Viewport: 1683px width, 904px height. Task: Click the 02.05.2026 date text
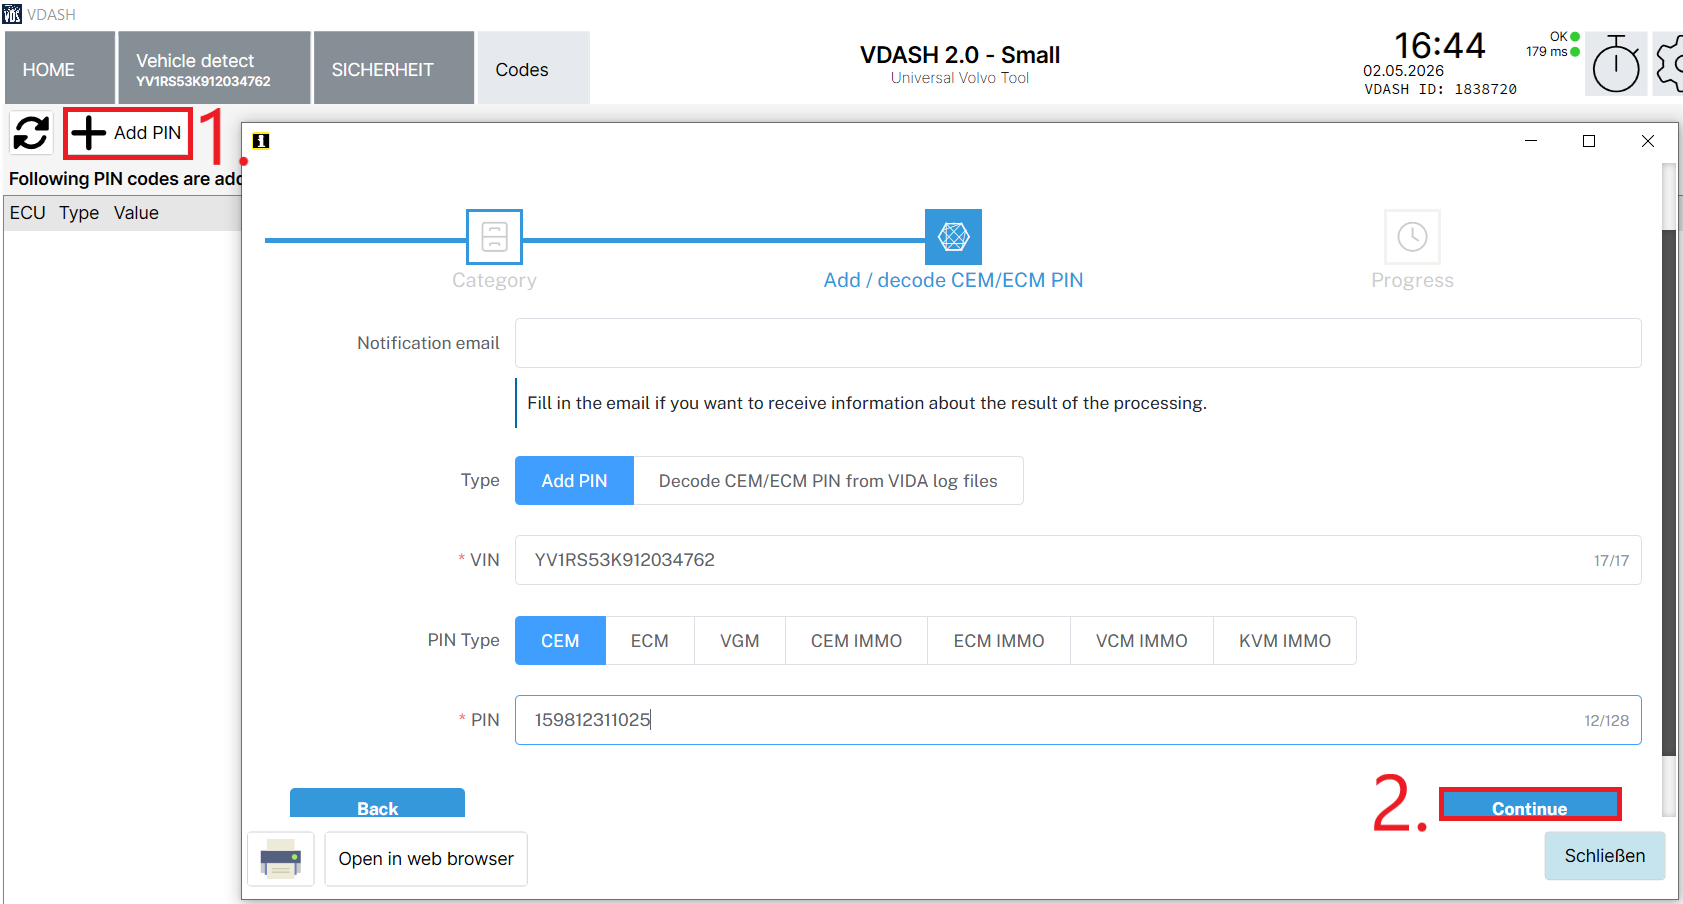tap(1403, 71)
